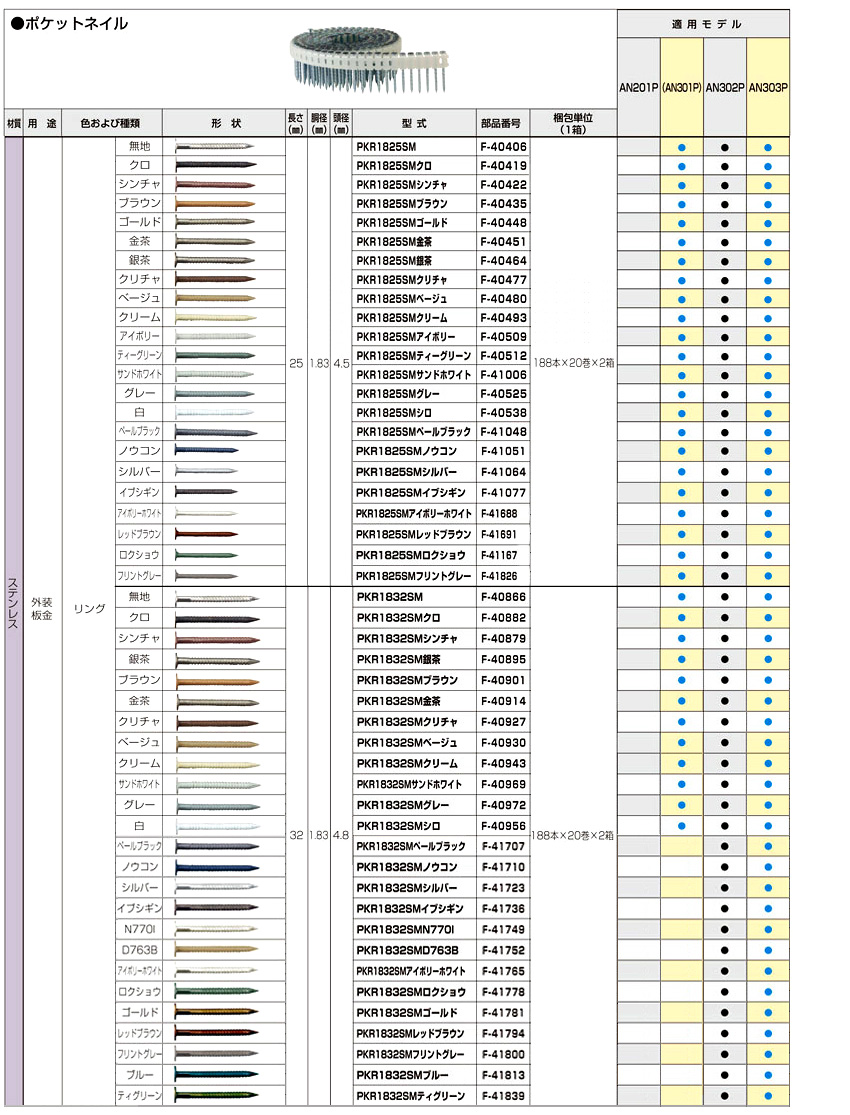Viewport: 850px width, 1115px height.
Task: Select model cell PKR1825SMゴールド
Action: (415, 223)
